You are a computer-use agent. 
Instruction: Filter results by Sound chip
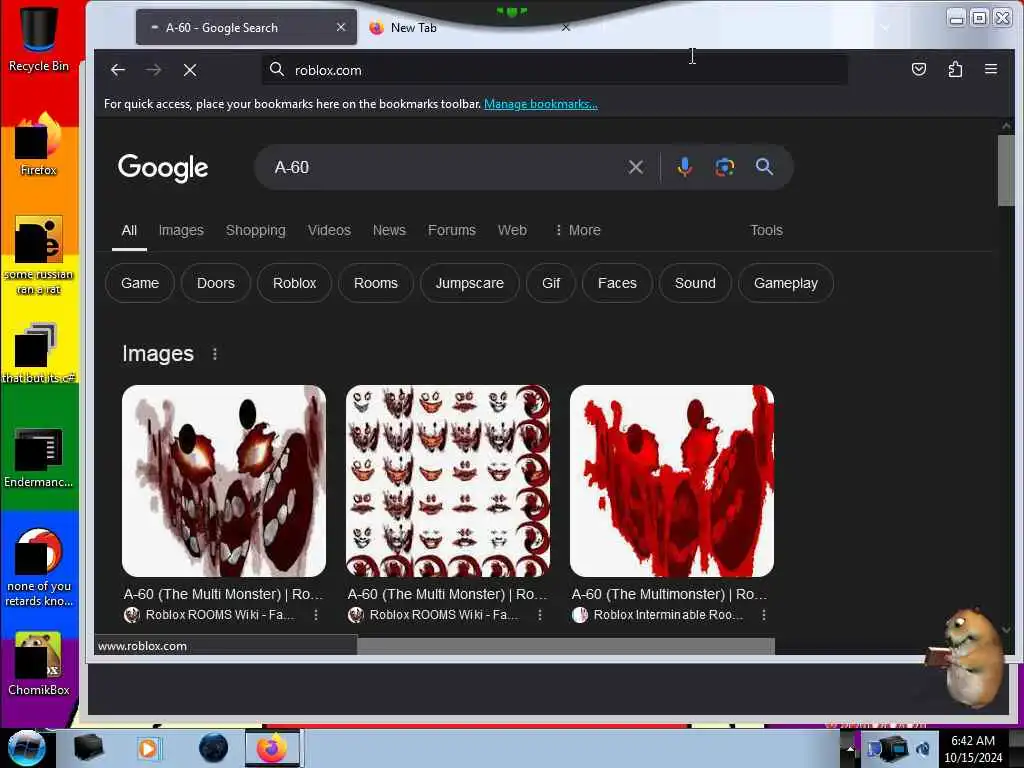695,283
